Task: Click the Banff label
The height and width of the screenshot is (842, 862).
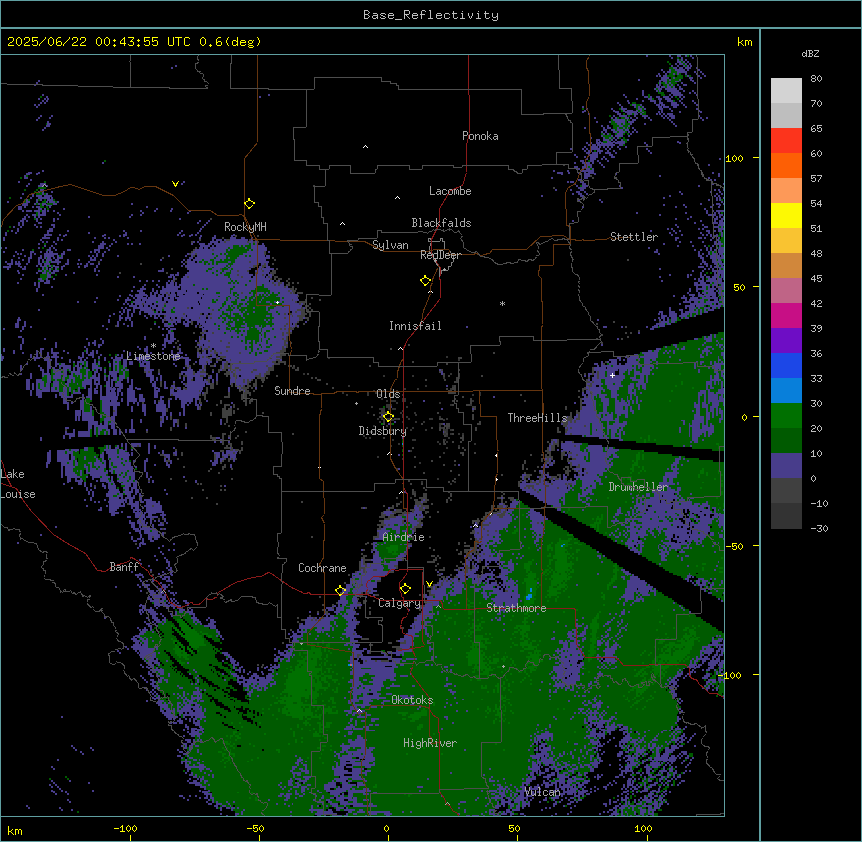Action: coord(124,567)
